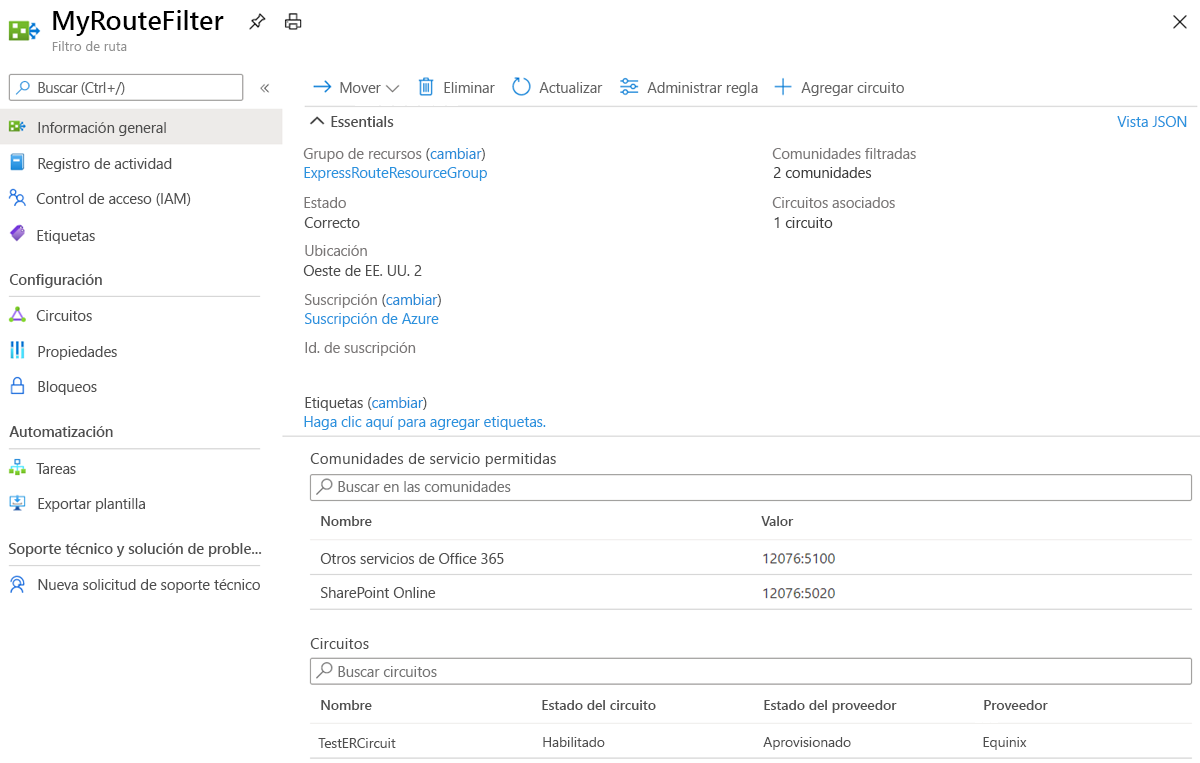Open Vista JSON link
This screenshot has width=1200, height=763.
pyautogui.click(x=1152, y=122)
